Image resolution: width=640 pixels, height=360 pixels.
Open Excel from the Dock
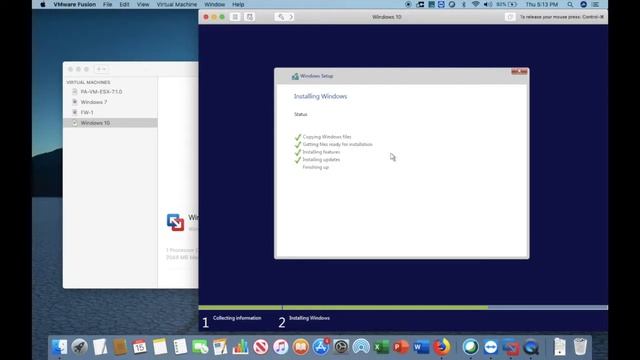tap(381, 347)
